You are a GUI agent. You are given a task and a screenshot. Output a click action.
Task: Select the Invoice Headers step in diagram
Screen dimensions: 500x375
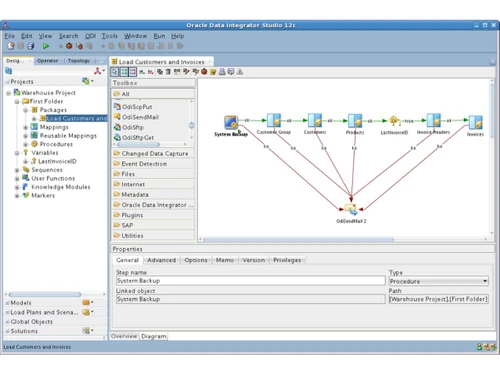(x=433, y=121)
